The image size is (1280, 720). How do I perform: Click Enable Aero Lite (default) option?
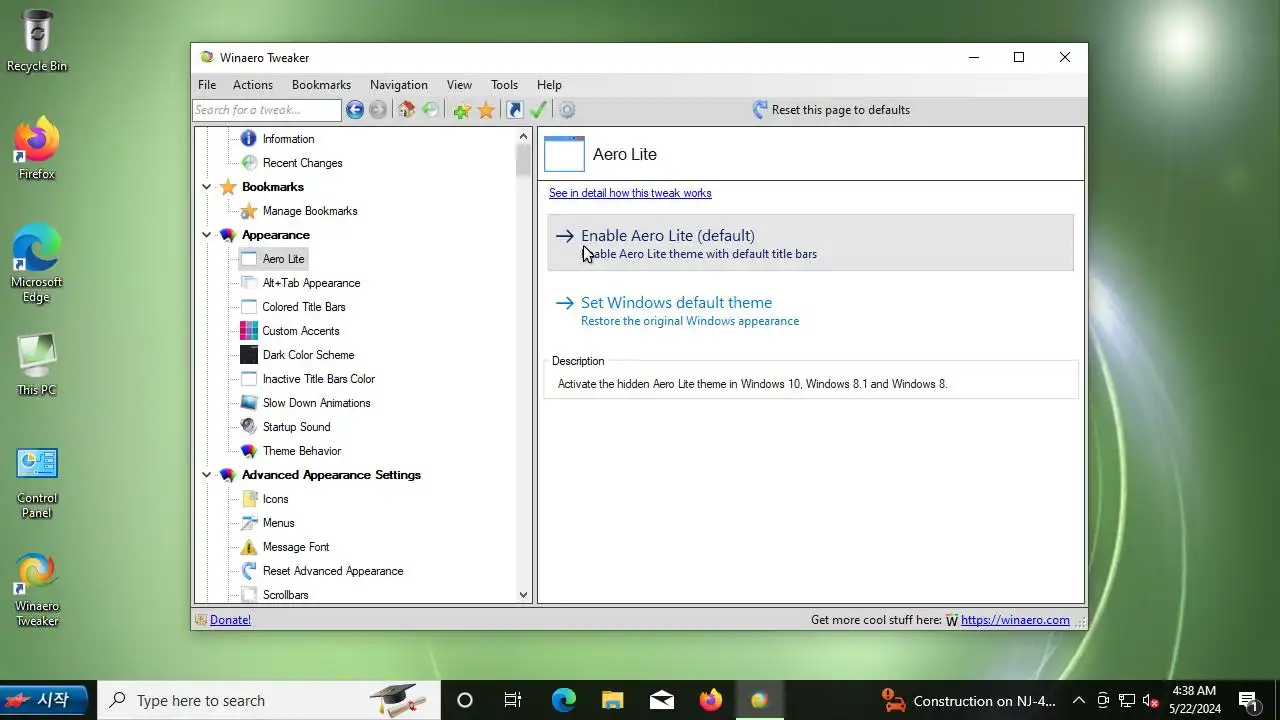click(810, 243)
